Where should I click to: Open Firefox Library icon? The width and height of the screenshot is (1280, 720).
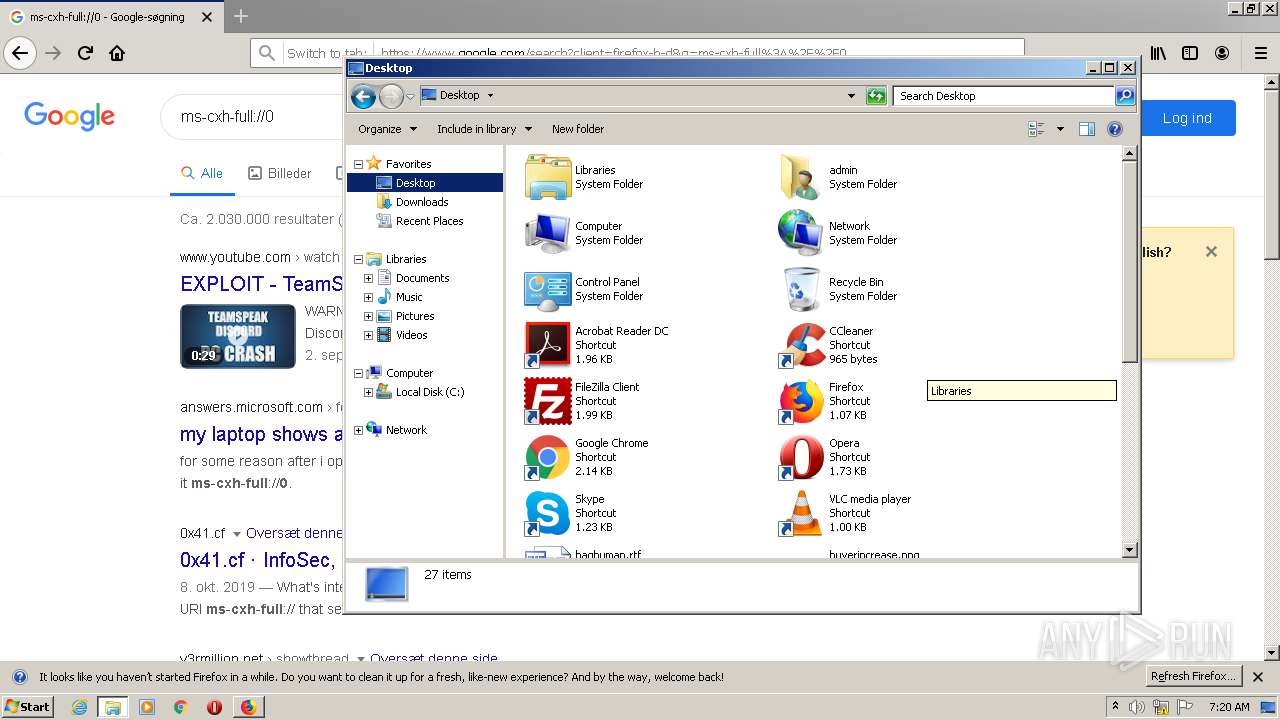(1158, 53)
